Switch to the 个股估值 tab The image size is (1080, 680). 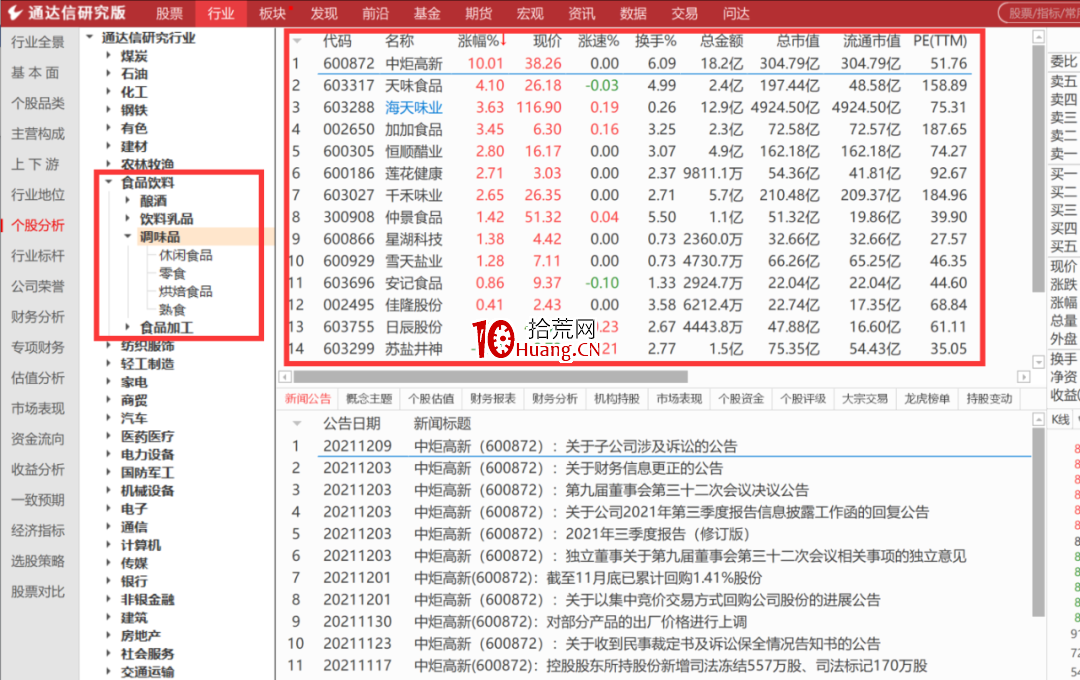pyautogui.click(x=431, y=398)
